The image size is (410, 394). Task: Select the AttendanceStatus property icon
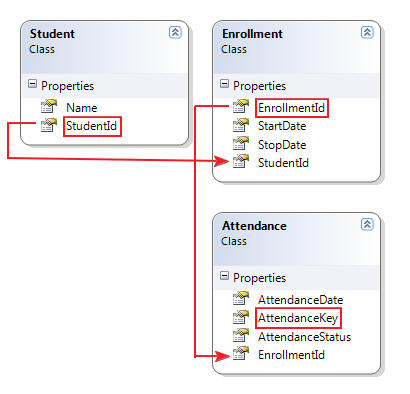point(241,336)
